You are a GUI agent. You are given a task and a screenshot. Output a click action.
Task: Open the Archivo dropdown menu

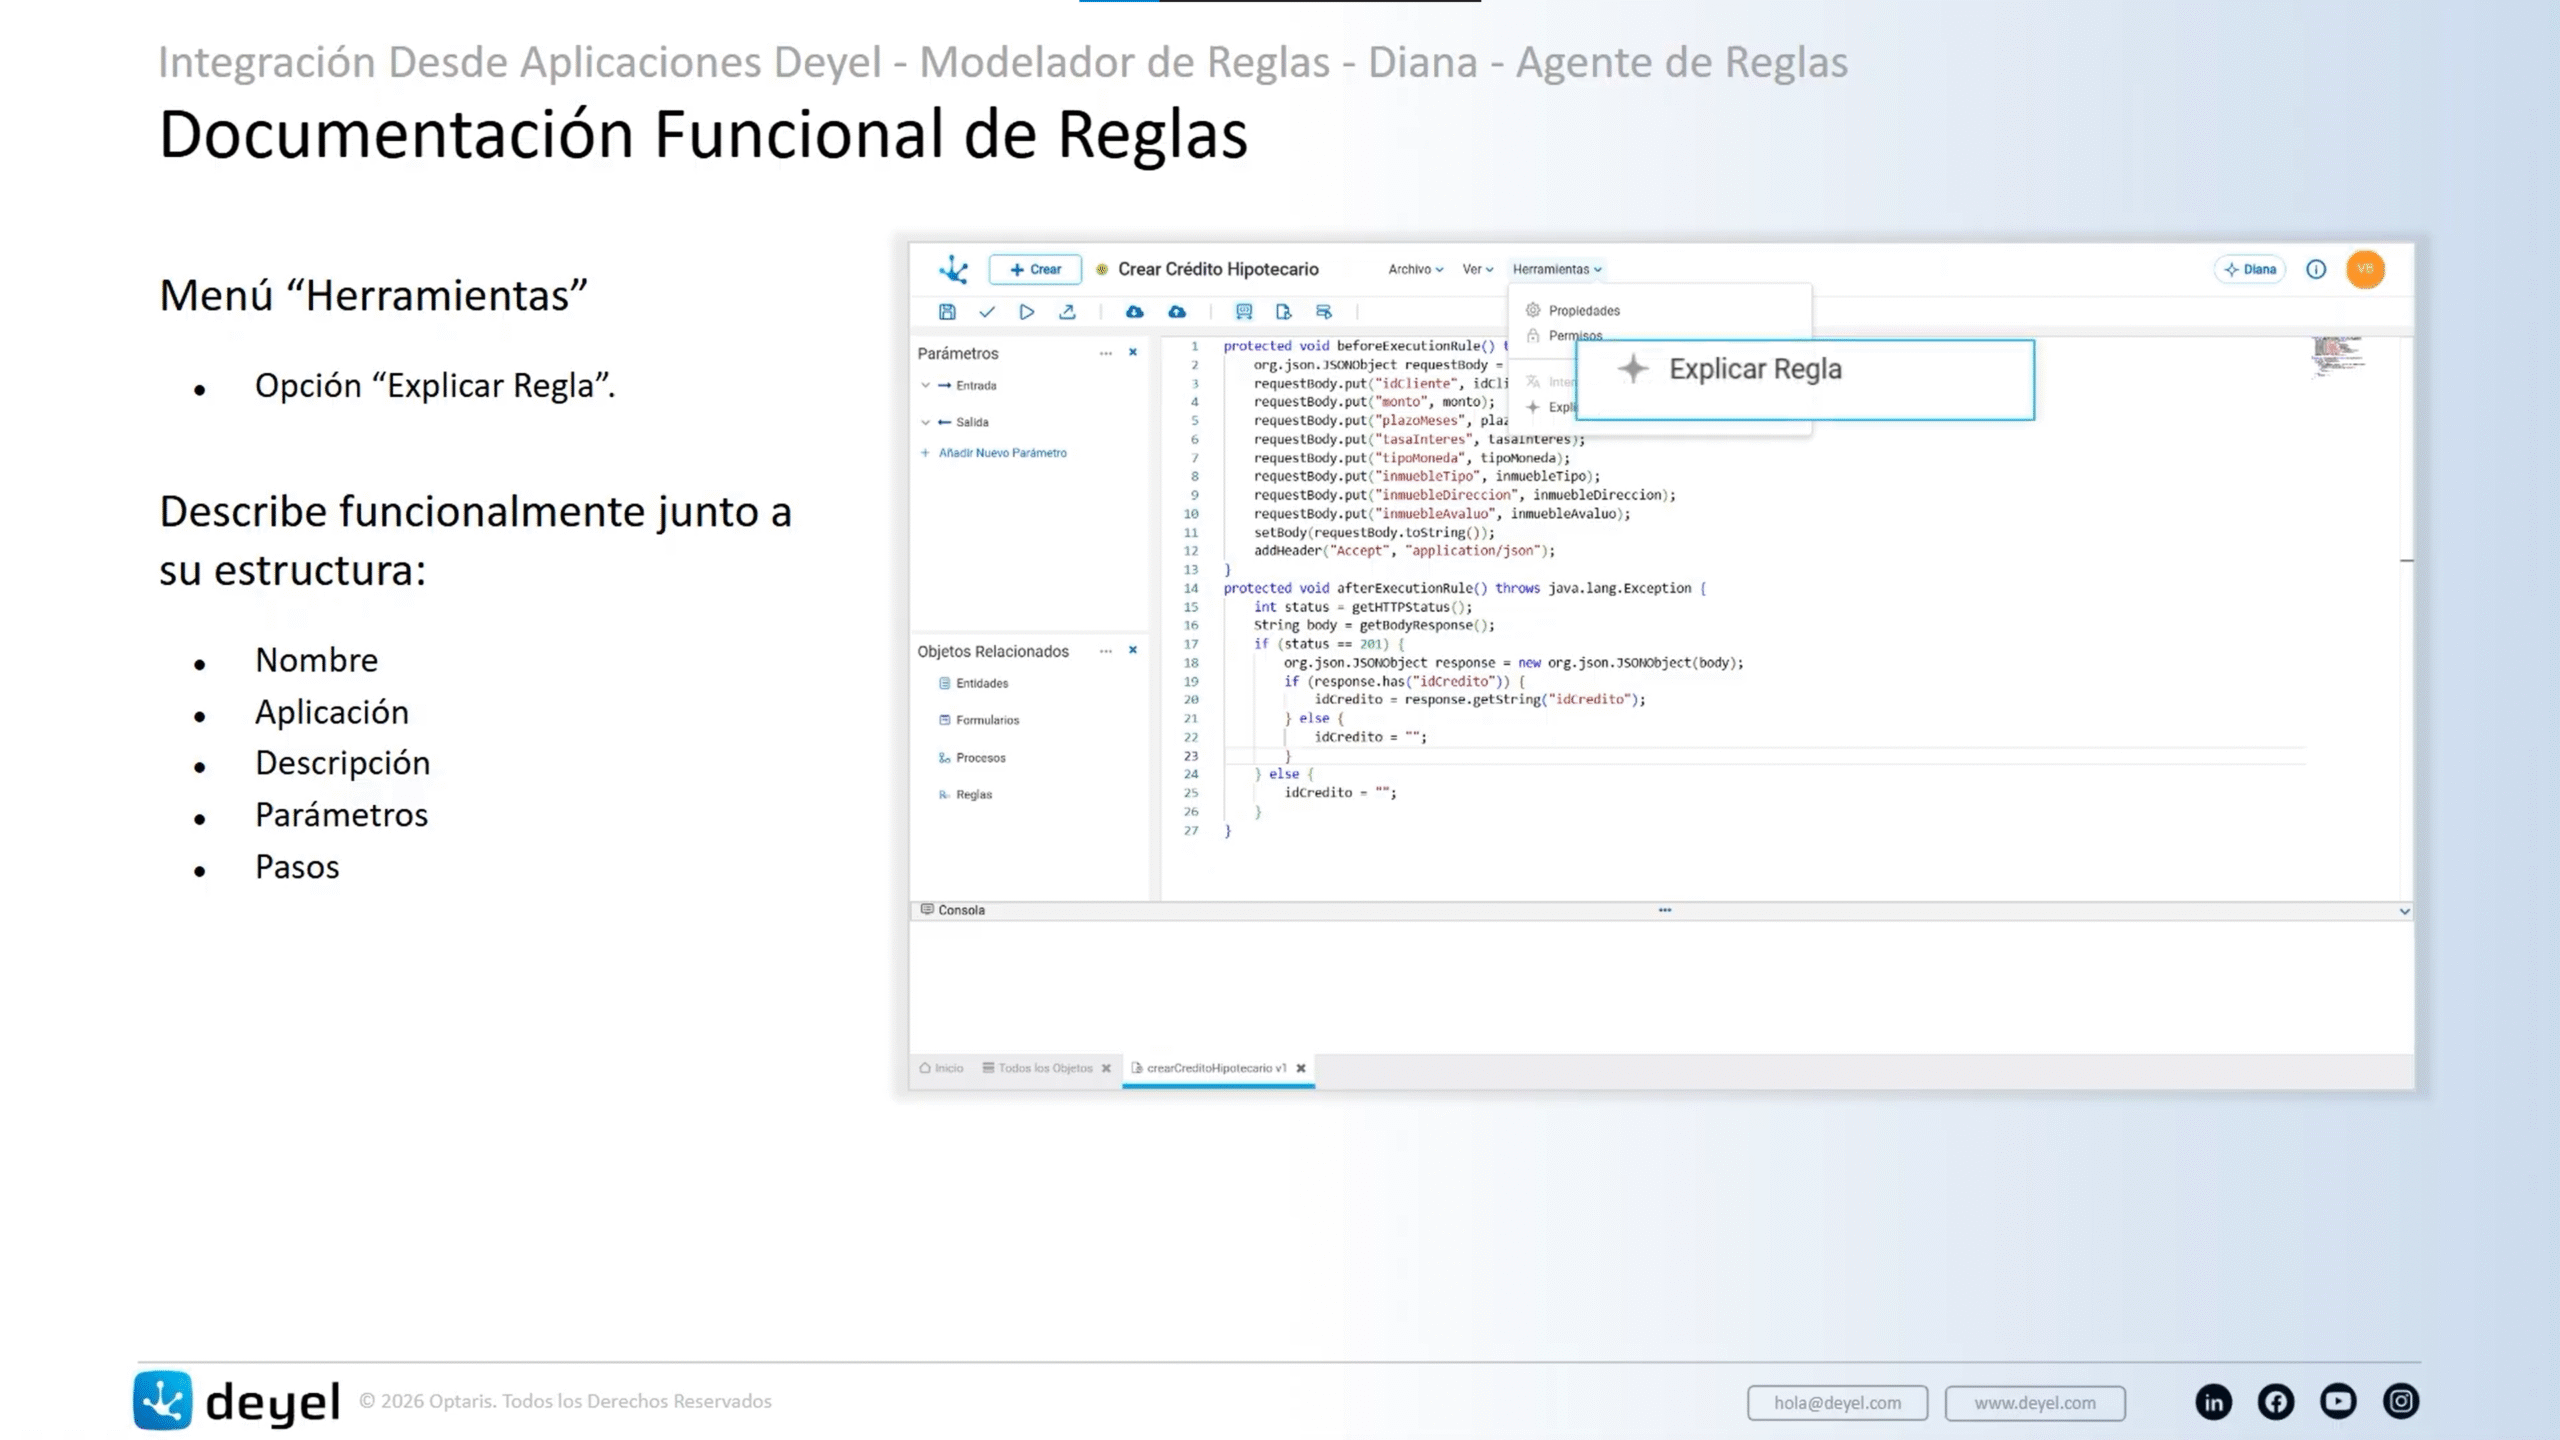click(1415, 269)
